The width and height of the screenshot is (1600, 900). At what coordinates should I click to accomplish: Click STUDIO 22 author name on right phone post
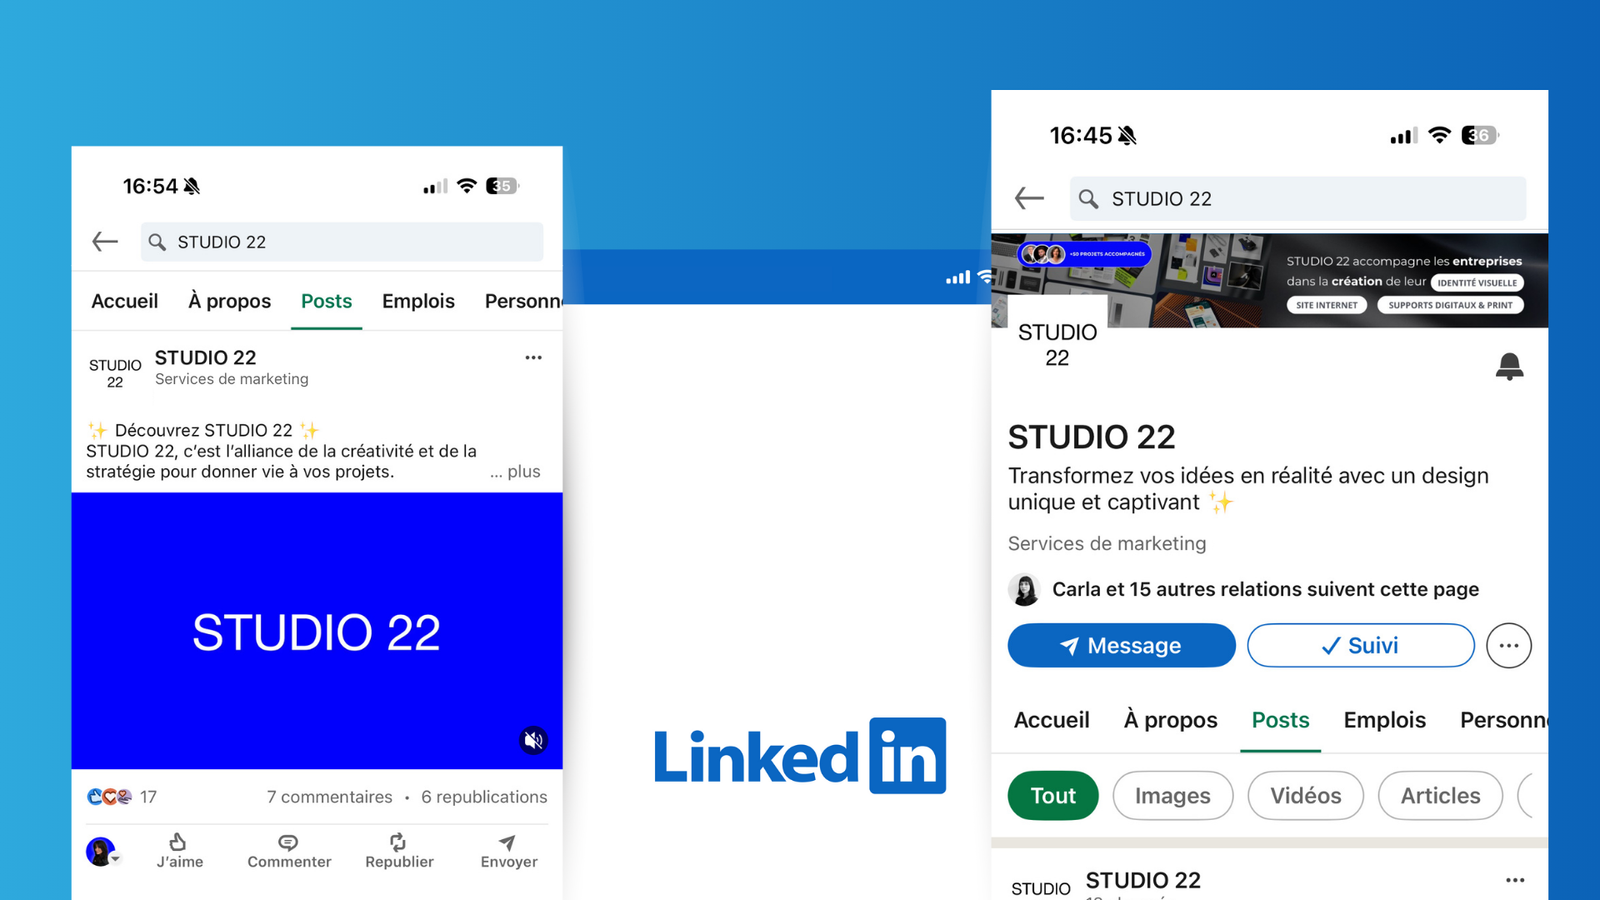[1143, 880]
